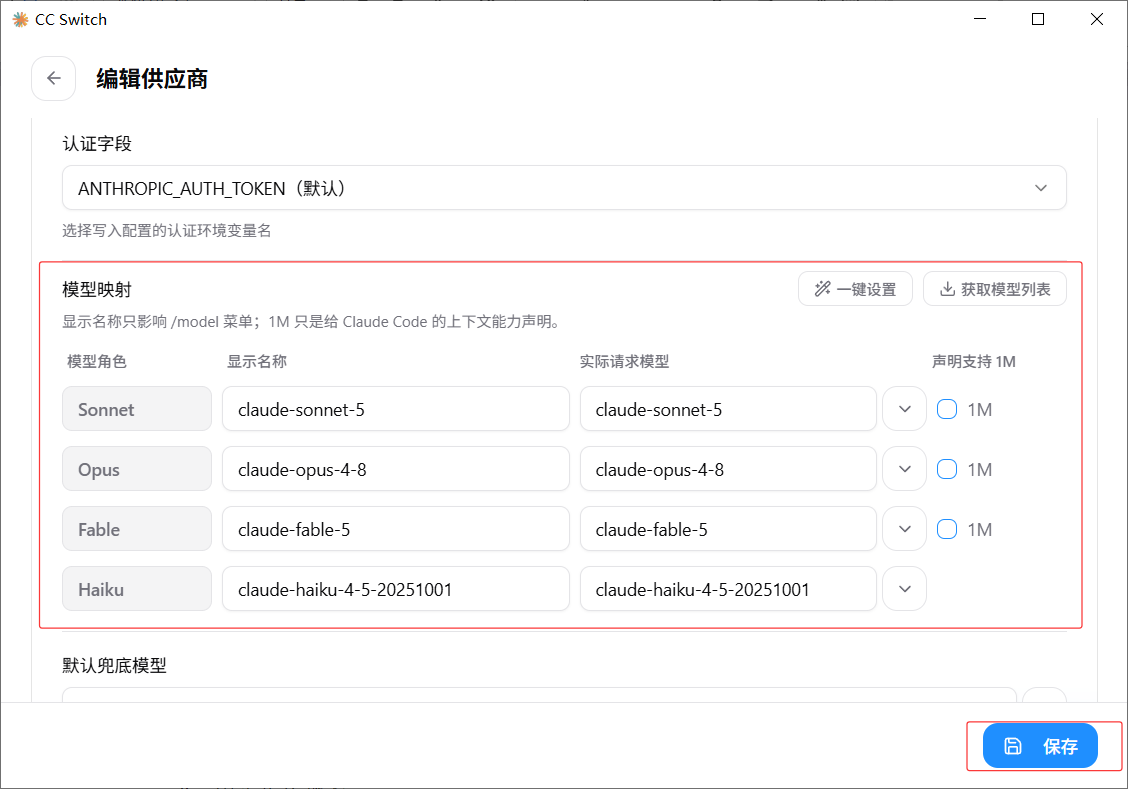Edit Fable actual request model field
Image resolution: width=1128 pixels, height=789 pixels.
pyautogui.click(x=728, y=529)
